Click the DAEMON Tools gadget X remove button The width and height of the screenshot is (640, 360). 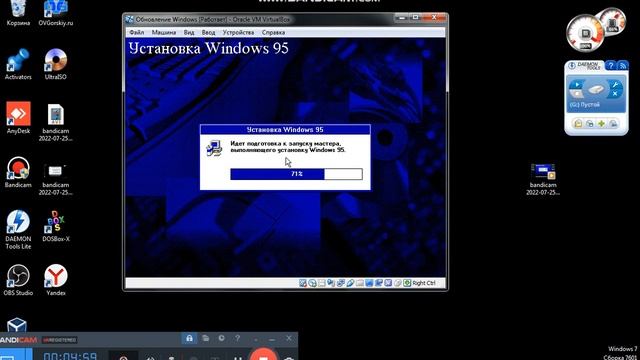(x=615, y=94)
